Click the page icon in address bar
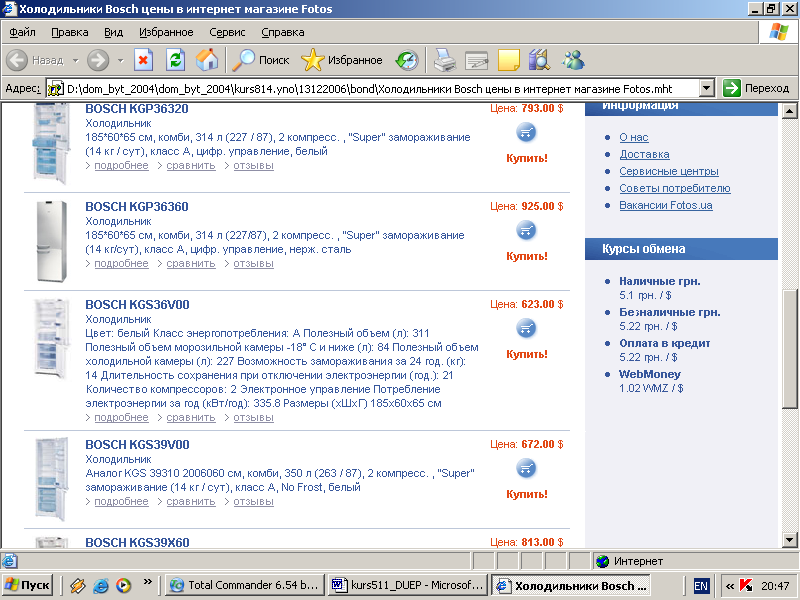 pos(55,89)
